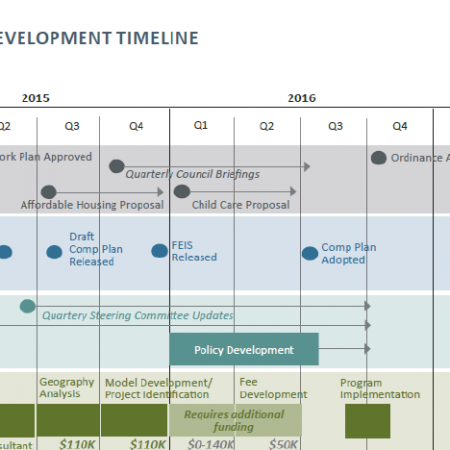
Task: Select the teal Steering Committee Updates dot
Action: [x=28, y=306]
